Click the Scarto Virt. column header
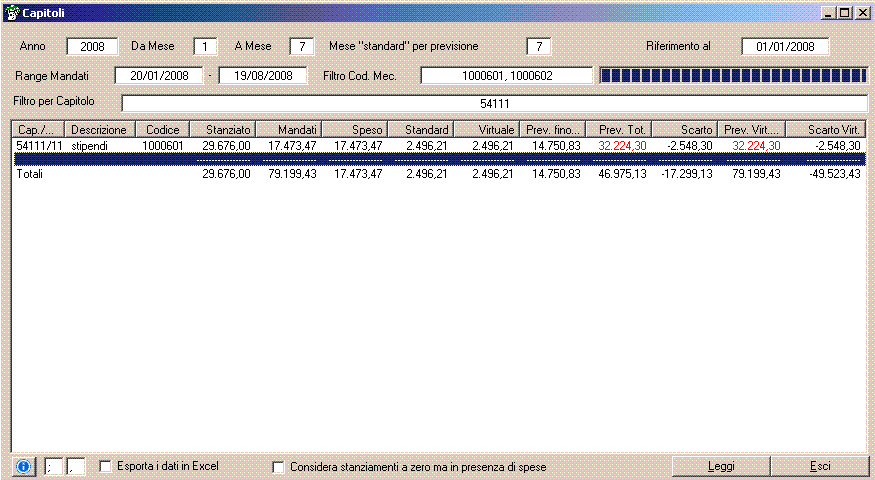 coord(826,130)
